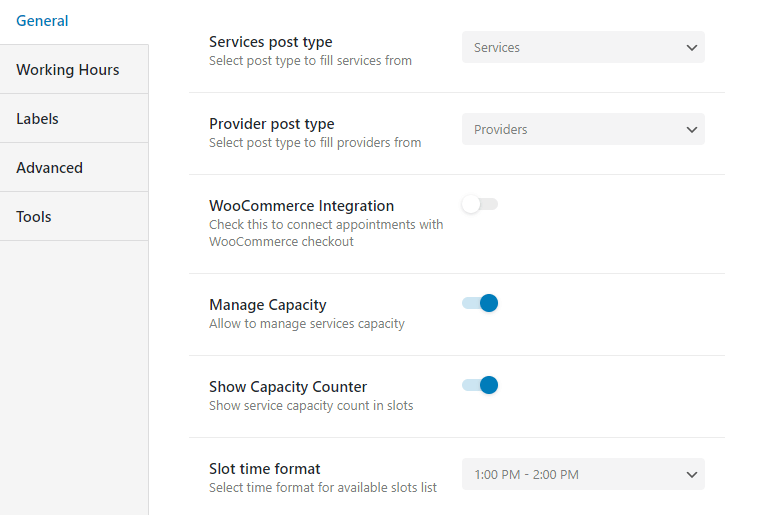Click the Manage Capacity heading text
Viewport: 760px width, 515px height.
[268, 305]
